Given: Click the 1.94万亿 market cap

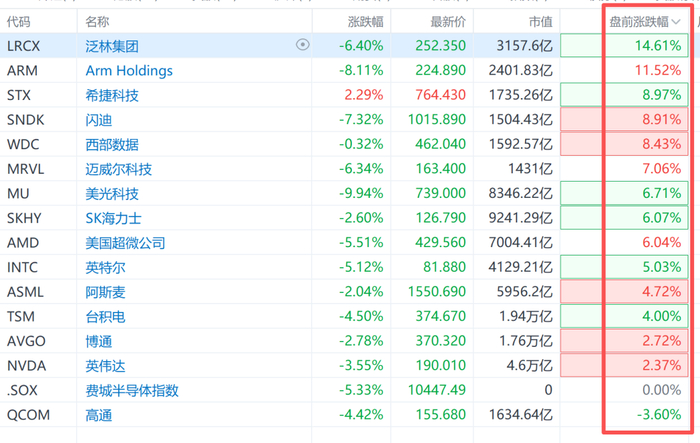Looking at the screenshot, I should [526, 316].
